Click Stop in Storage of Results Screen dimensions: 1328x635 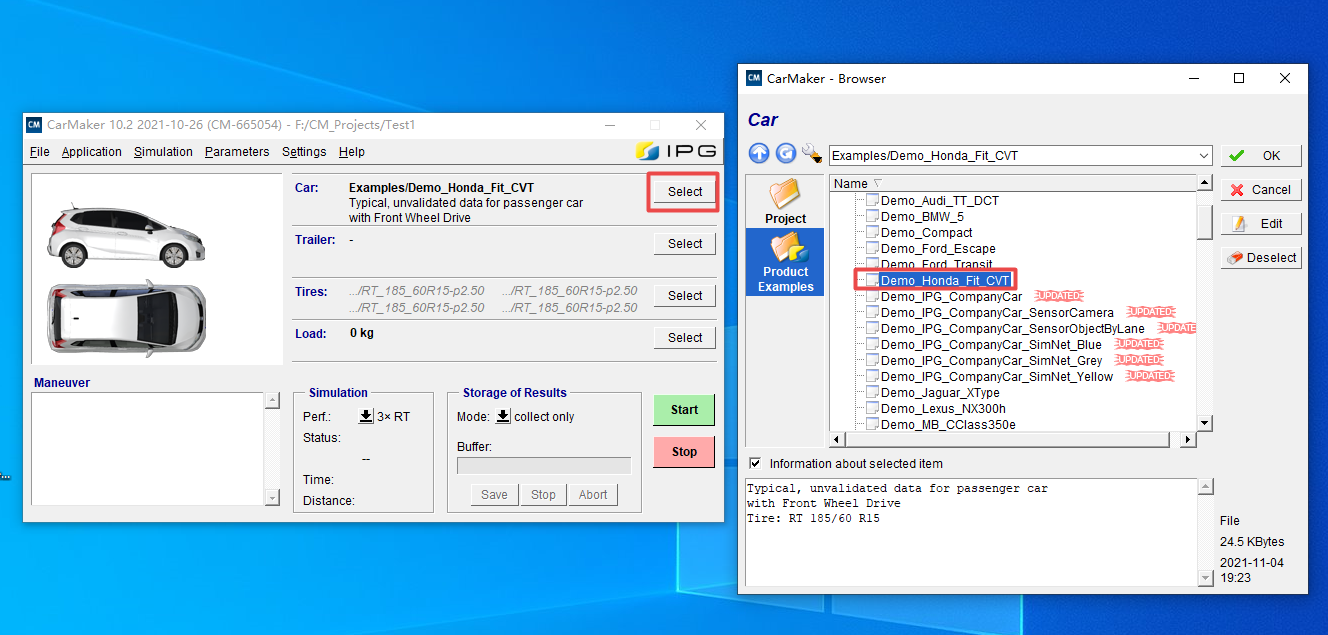point(543,494)
